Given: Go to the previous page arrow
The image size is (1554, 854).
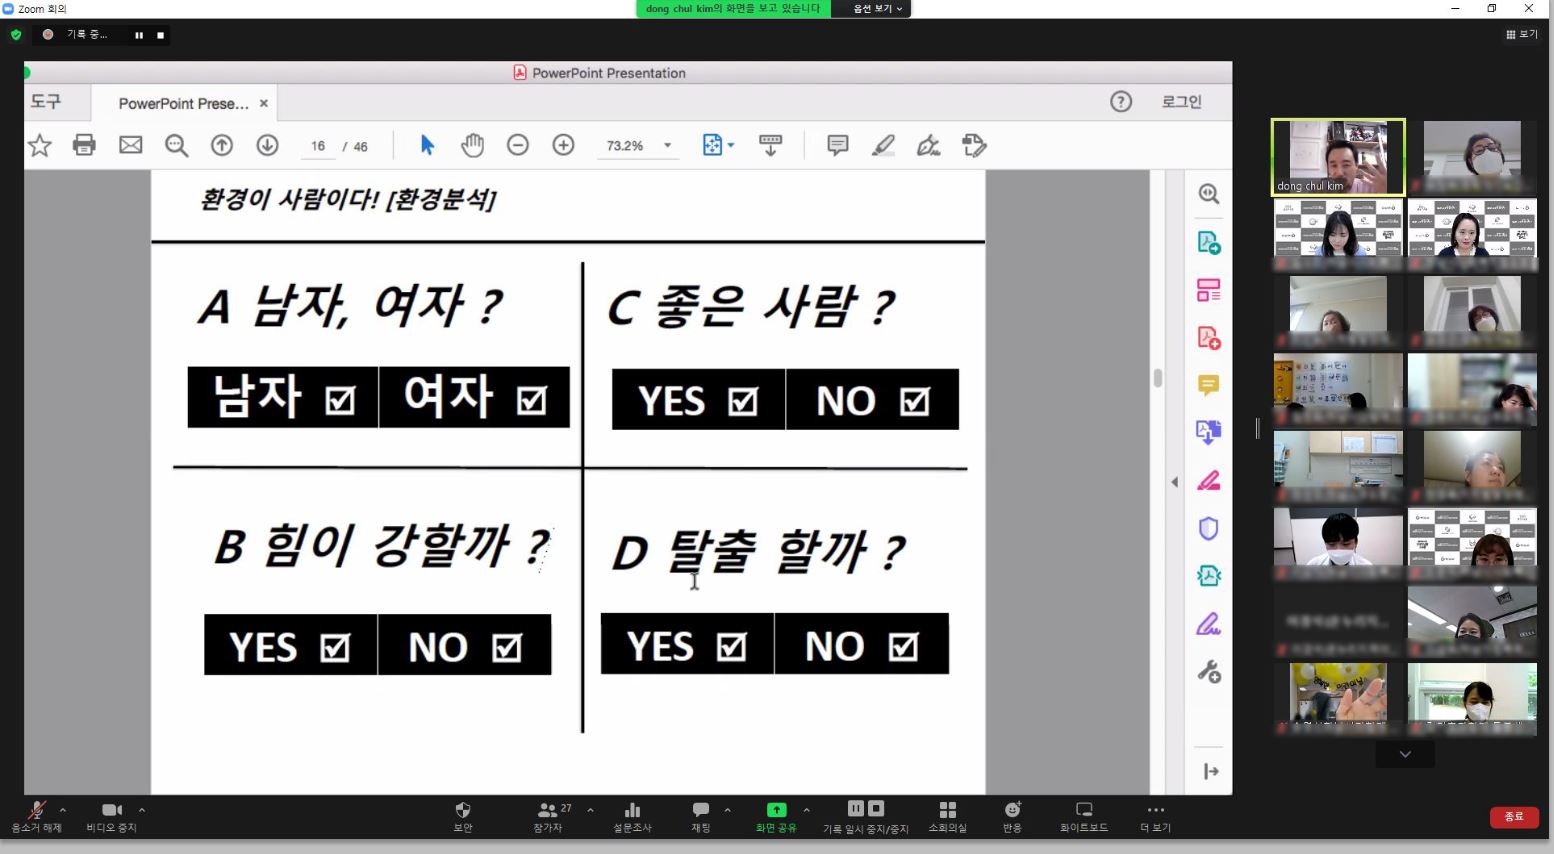Looking at the screenshot, I should 222,145.
